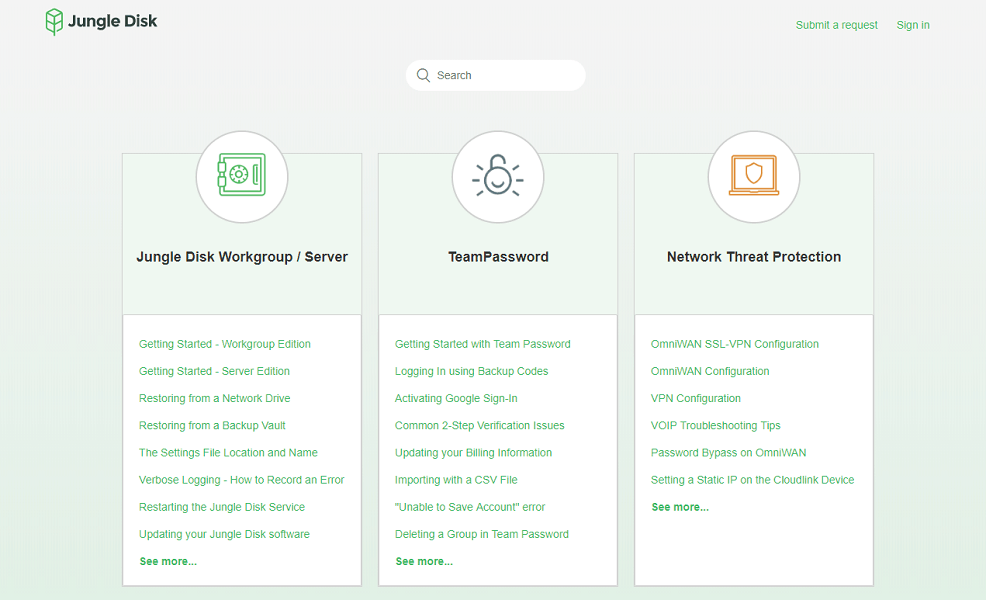Open Activating Google Sign-In article
The height and width of the screenshot is (600, 986).
pyautogui.click(x=456, y=398)
